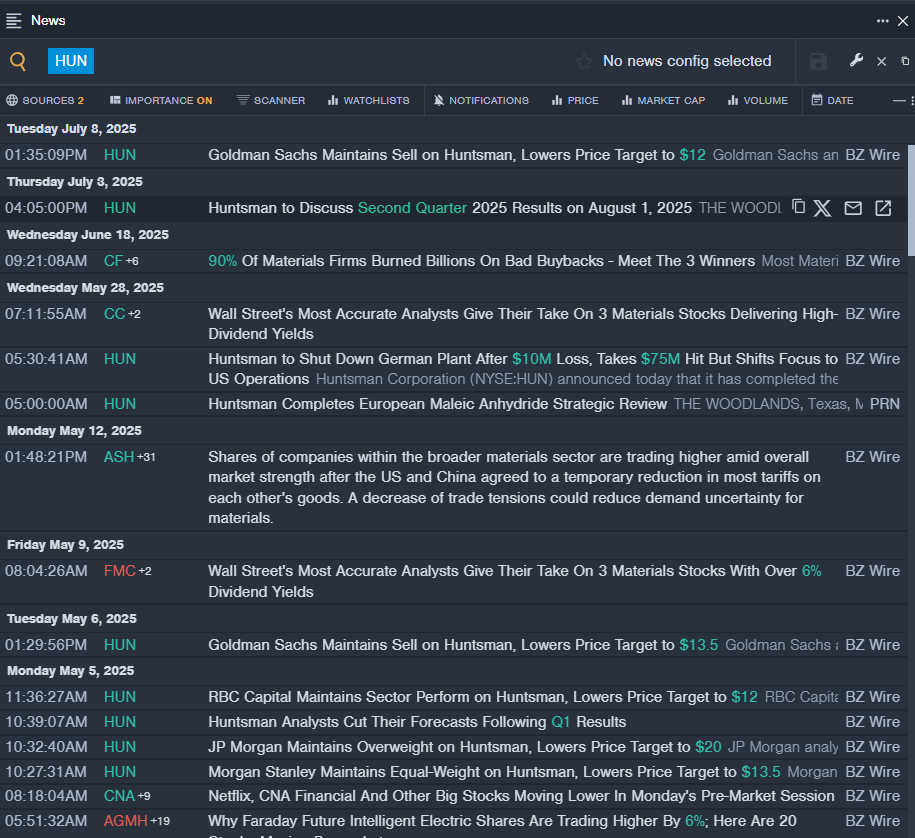The width and height of the screenshot is (915, 838).
Task: Open JP Morgan Overweight $20 headline
Action: coord(465,747)
